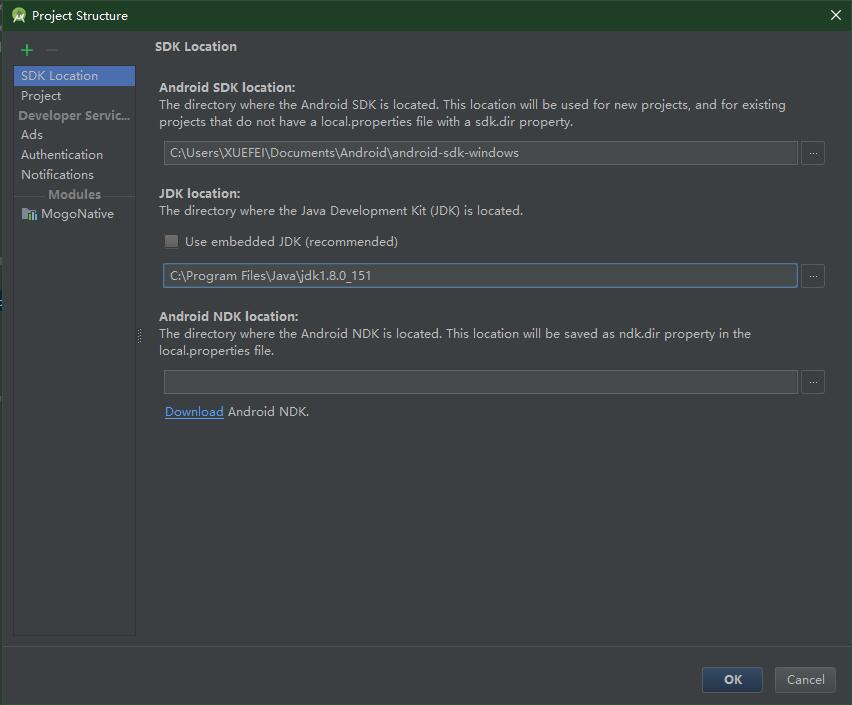Click the empty Android NDK path field
The image size is (852, 705).
[x=480, y=382]
